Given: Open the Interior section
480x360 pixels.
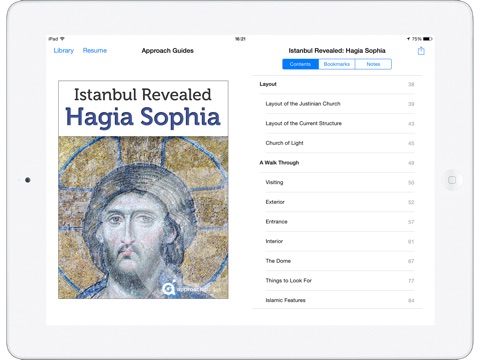Looking at the screenshot, I should tap(340, 242).
